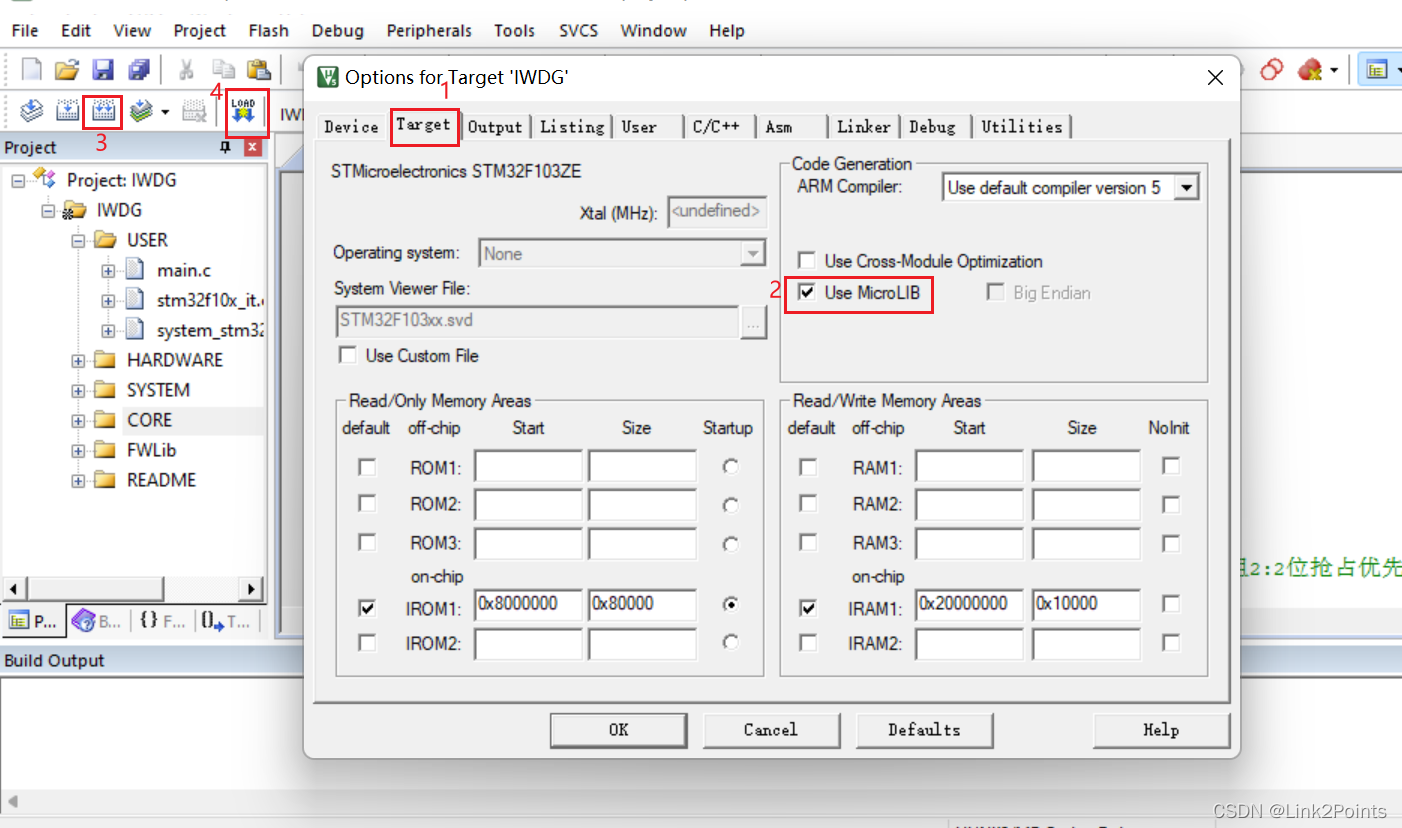This screenshot has width=1402, height=828.
Task: Close the Project panel with red X
Action: pos(253,147)
